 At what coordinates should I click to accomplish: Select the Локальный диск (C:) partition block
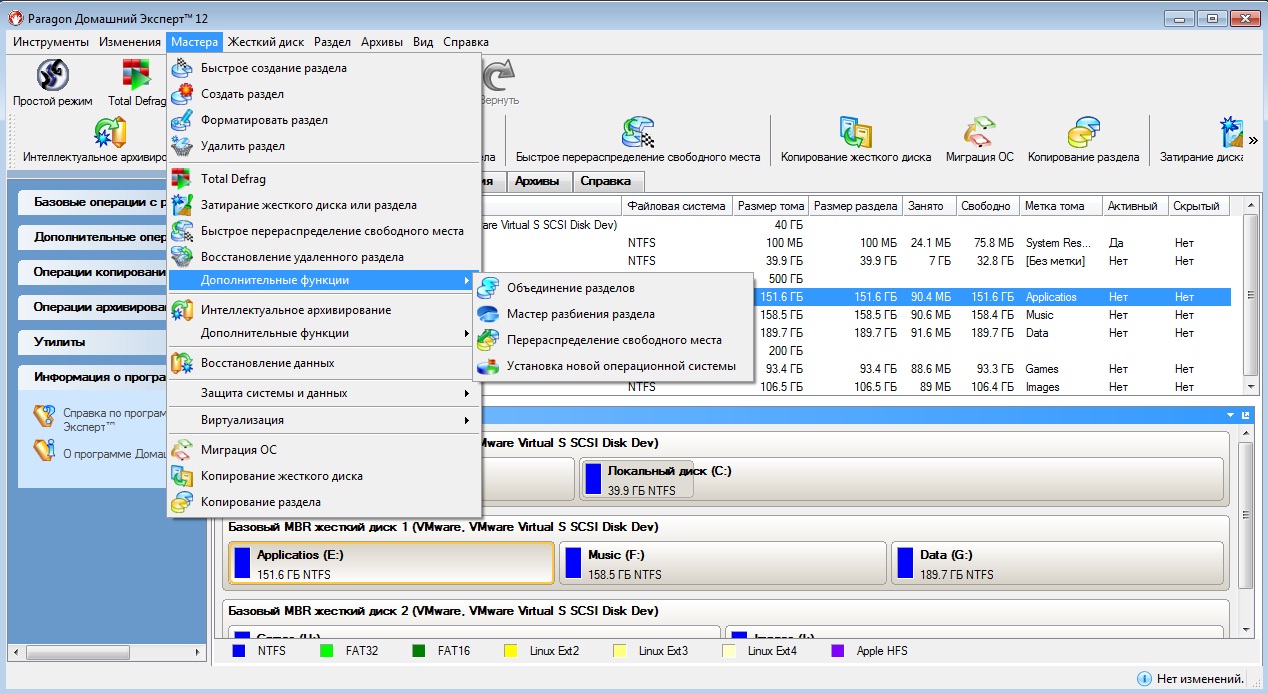[901, 480]
